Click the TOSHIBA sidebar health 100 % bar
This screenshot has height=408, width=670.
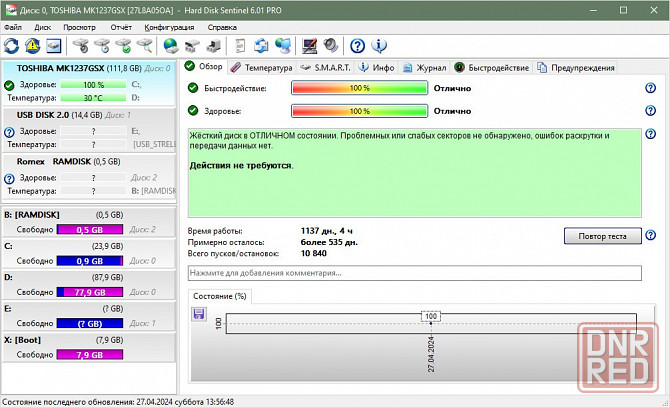point(93,85)
